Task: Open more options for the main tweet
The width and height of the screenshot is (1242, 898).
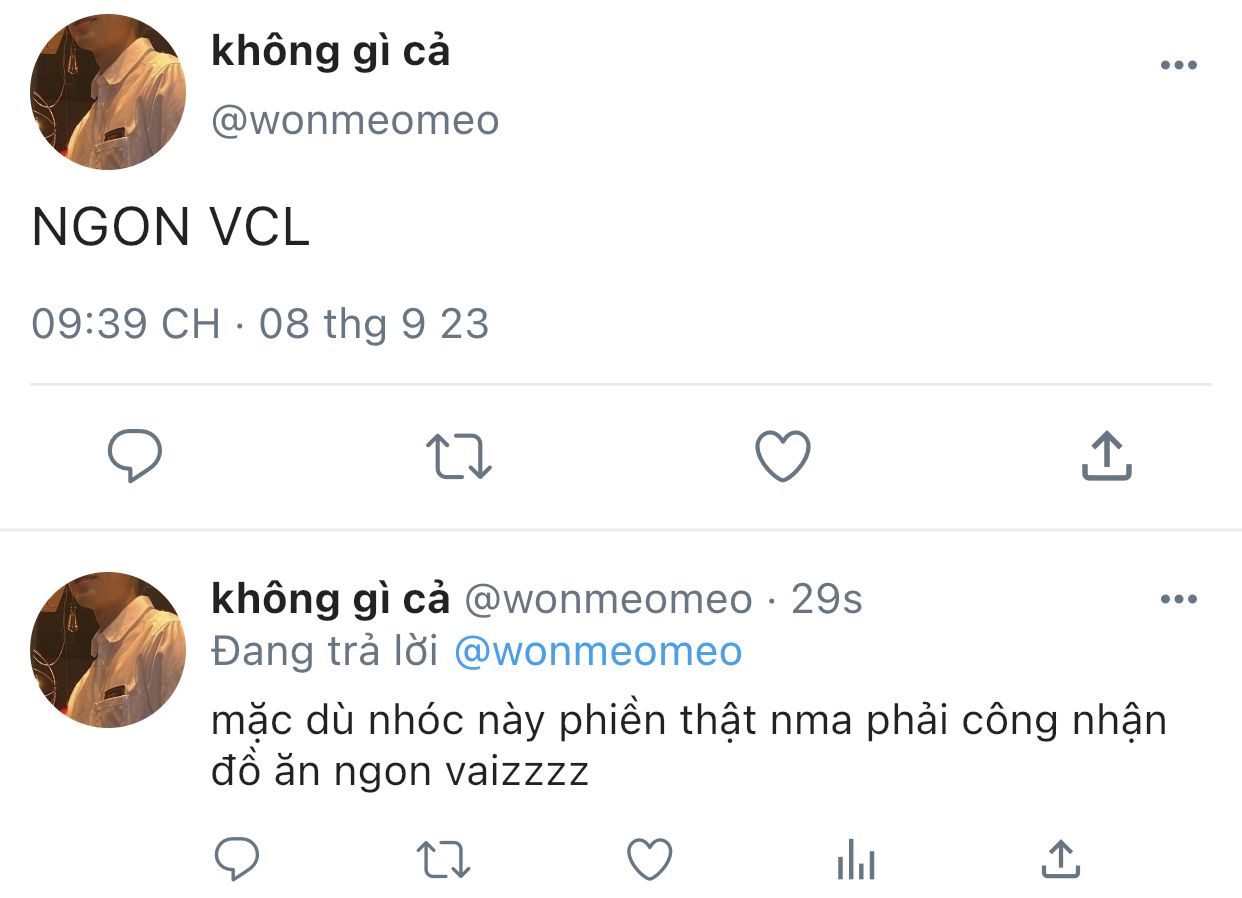Action: (1178, 66)
